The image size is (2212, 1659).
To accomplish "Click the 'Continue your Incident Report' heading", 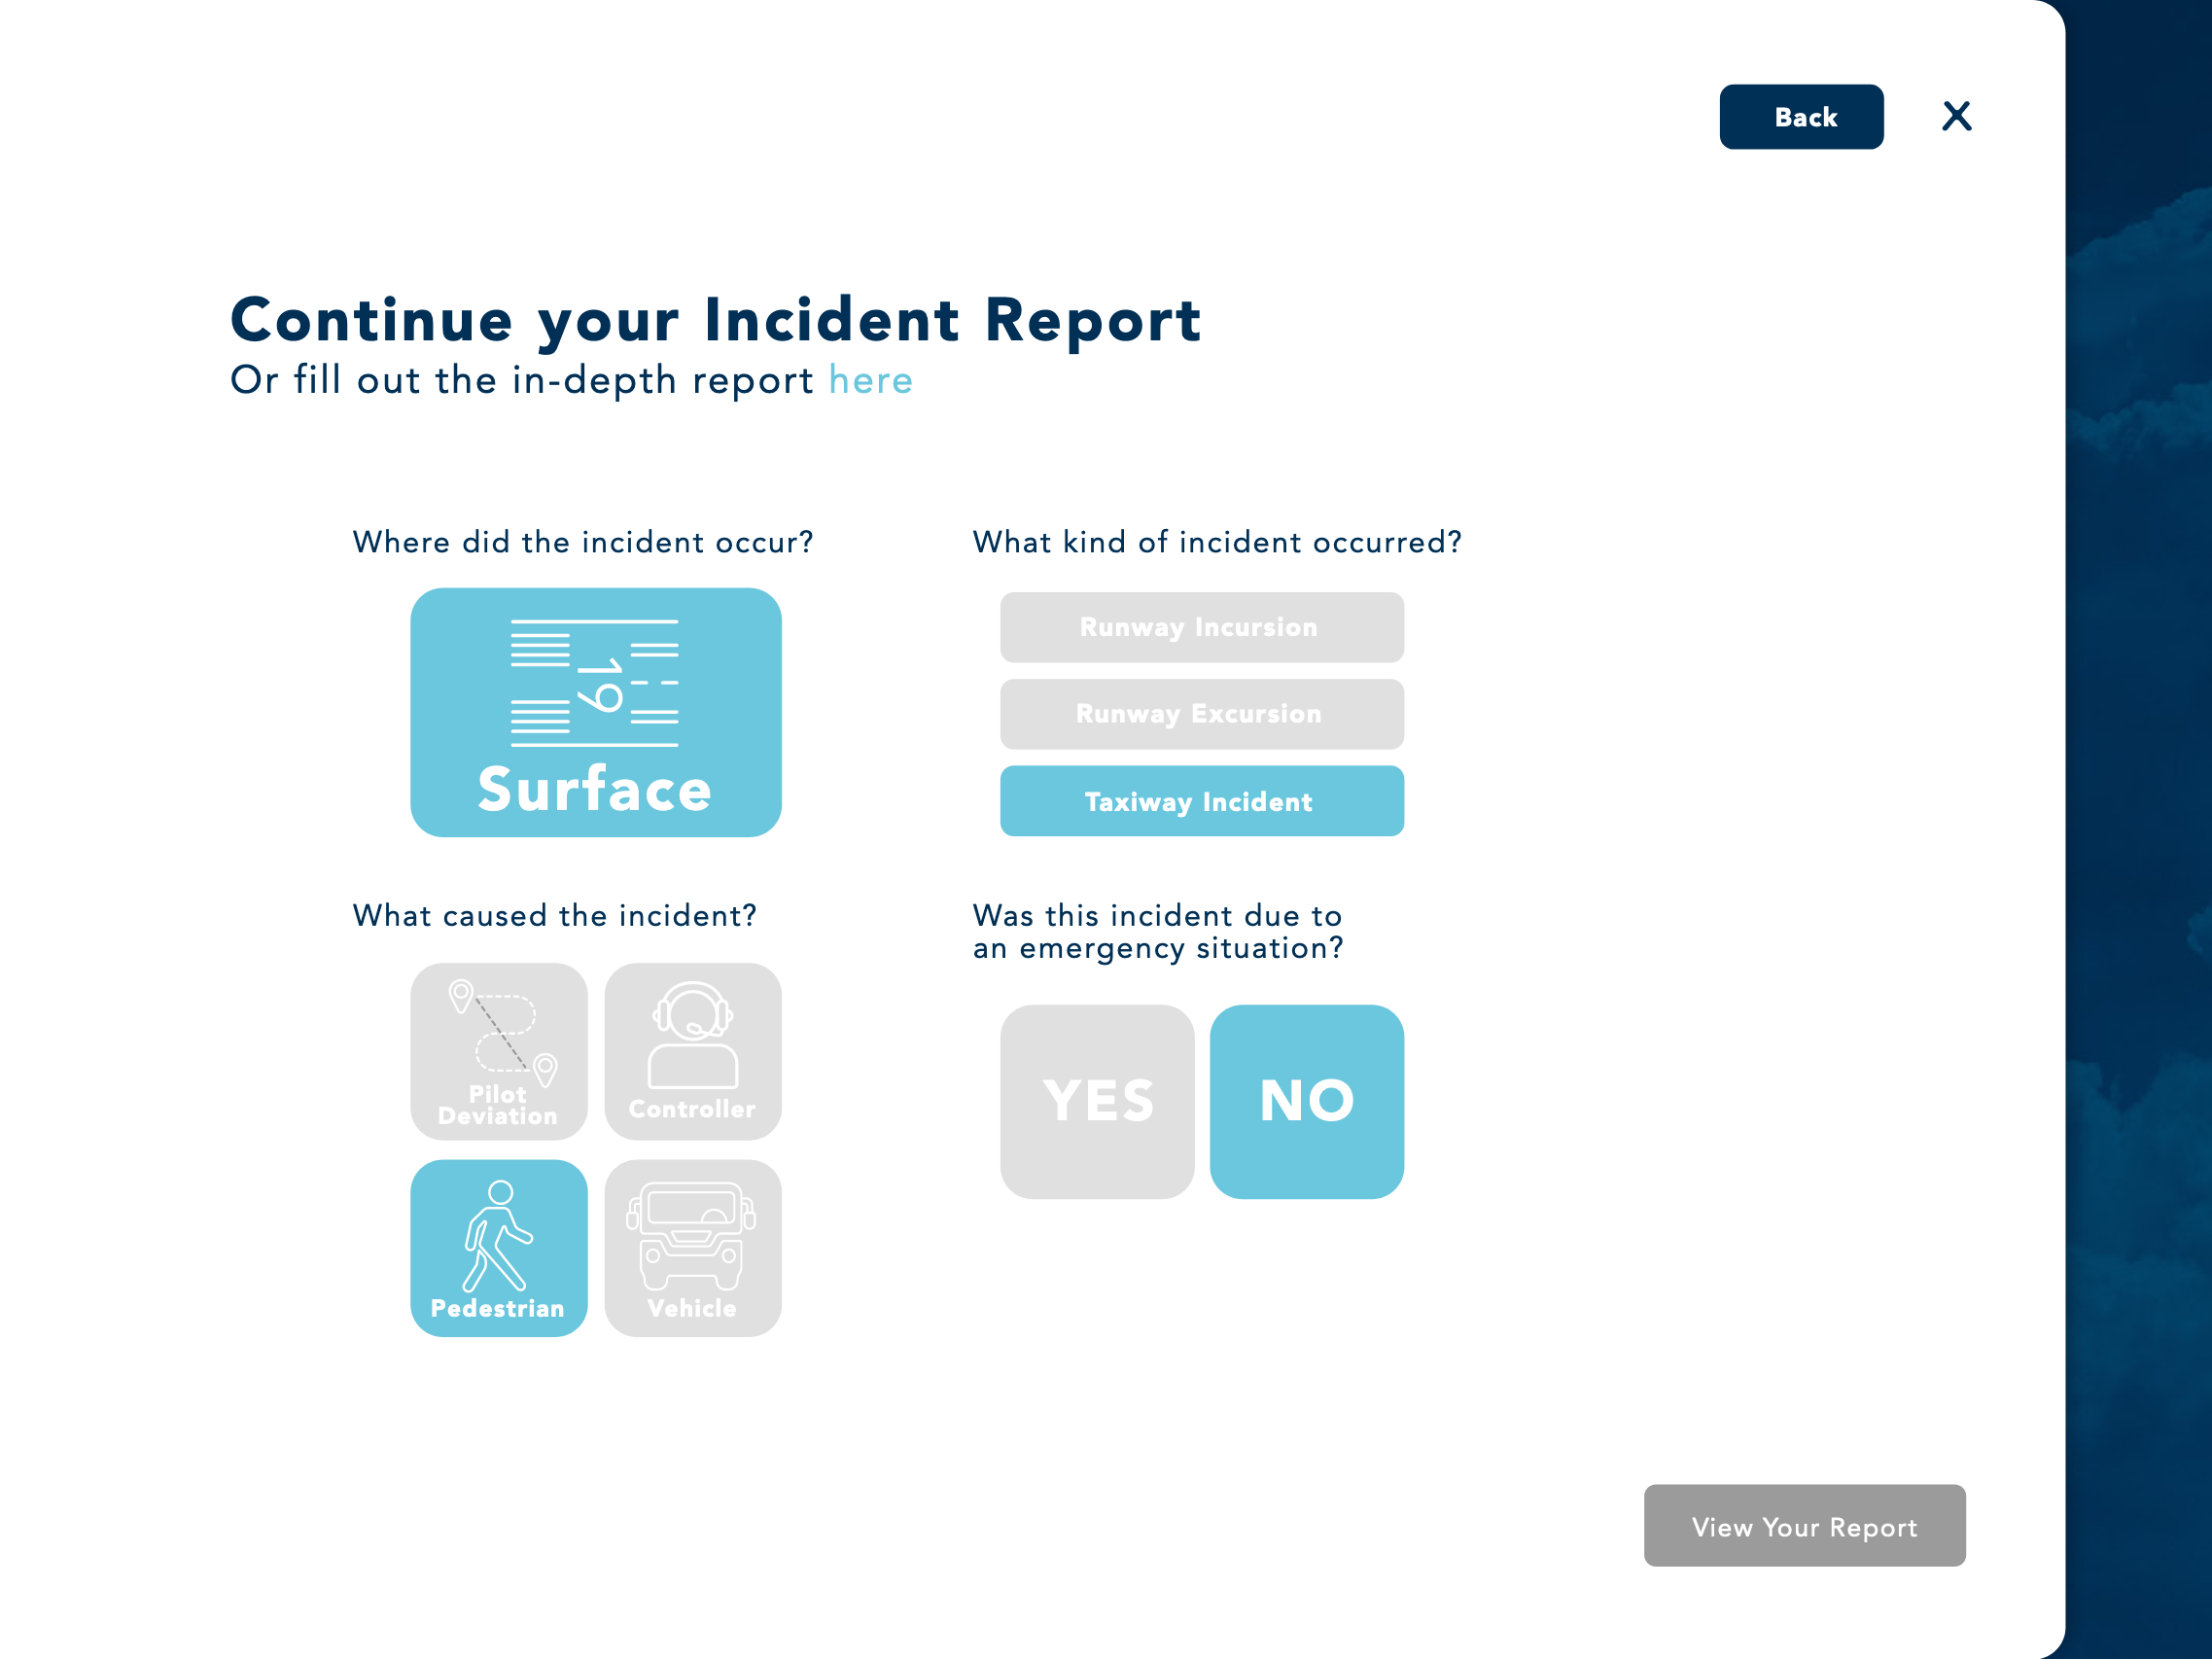I will pos(715,320).
